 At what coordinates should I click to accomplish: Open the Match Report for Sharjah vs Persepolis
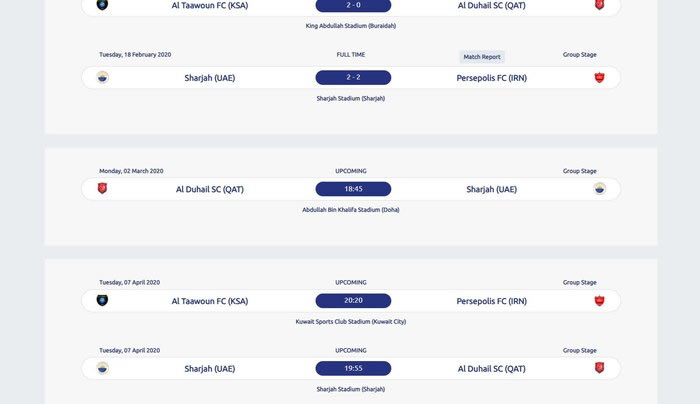point(482,57)
